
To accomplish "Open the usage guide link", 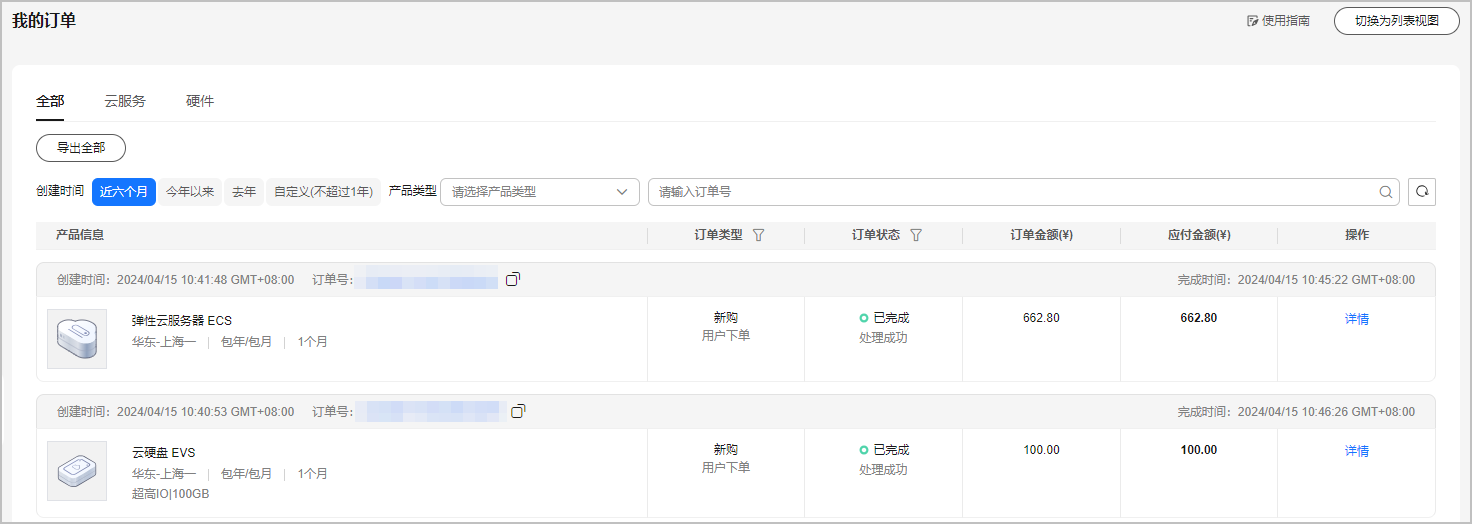I will coord(1278,21).
